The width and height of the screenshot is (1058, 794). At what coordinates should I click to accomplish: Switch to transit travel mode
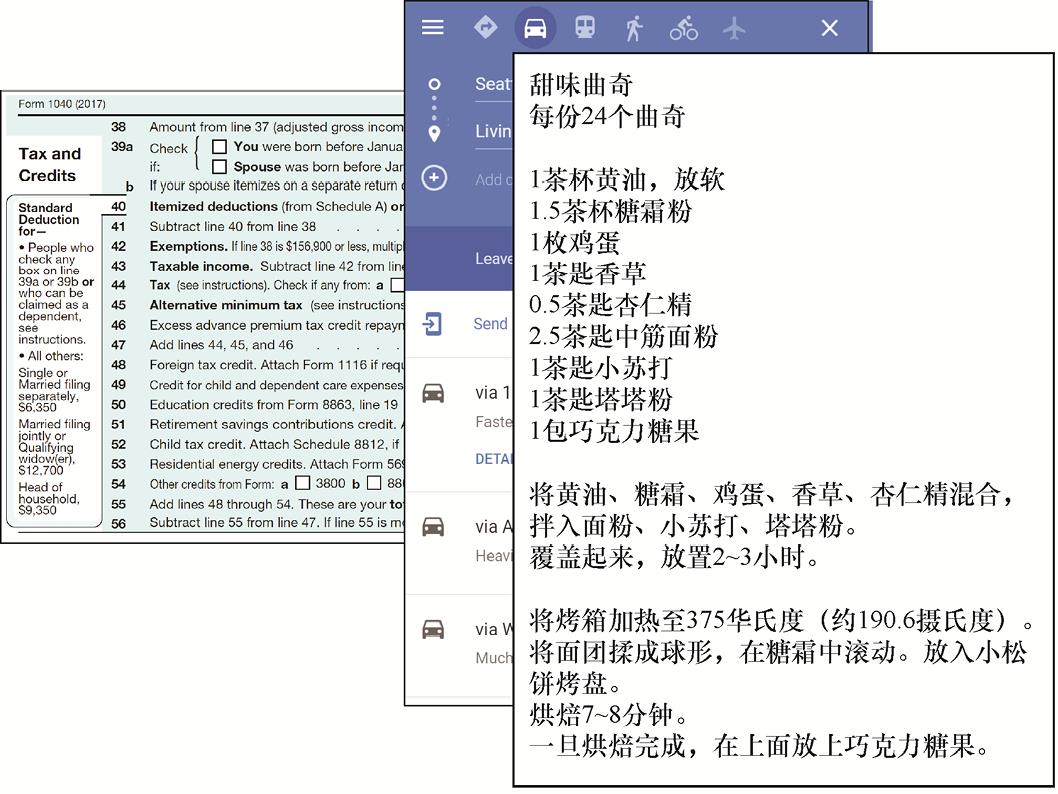[585, 28]
